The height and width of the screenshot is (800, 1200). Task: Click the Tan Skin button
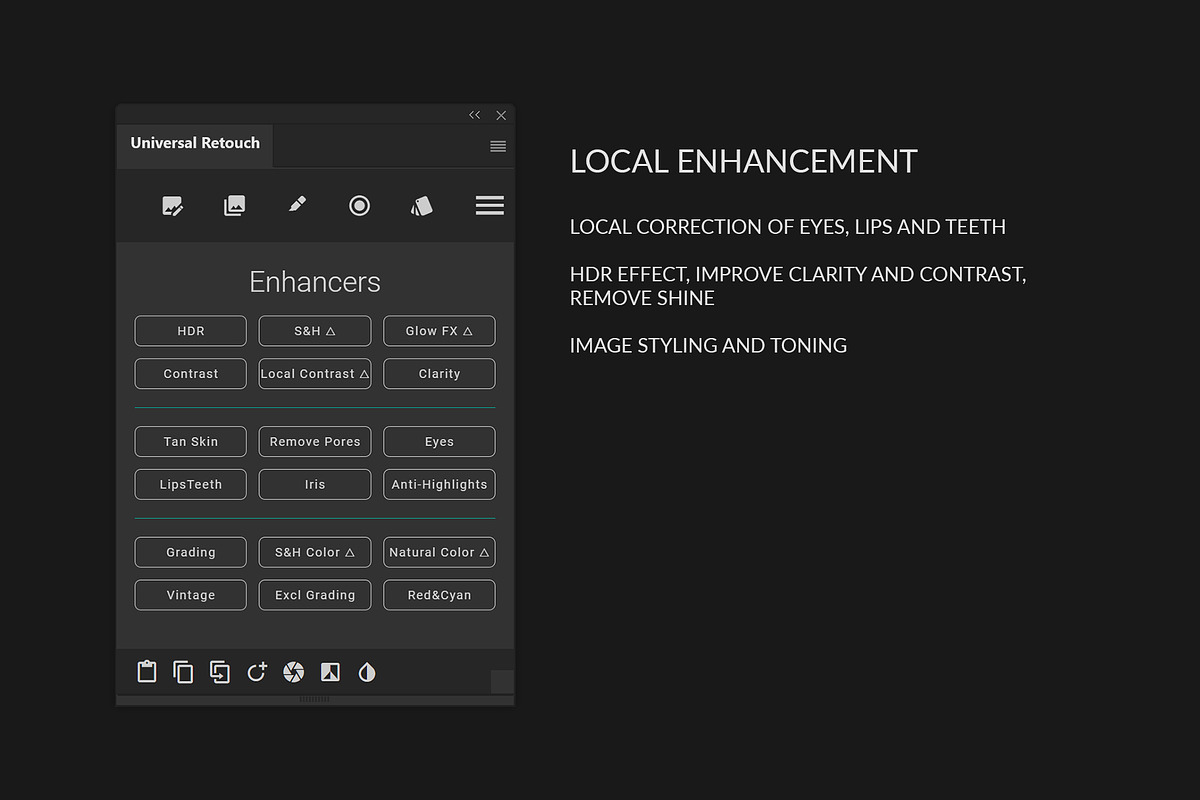(191, 442)
